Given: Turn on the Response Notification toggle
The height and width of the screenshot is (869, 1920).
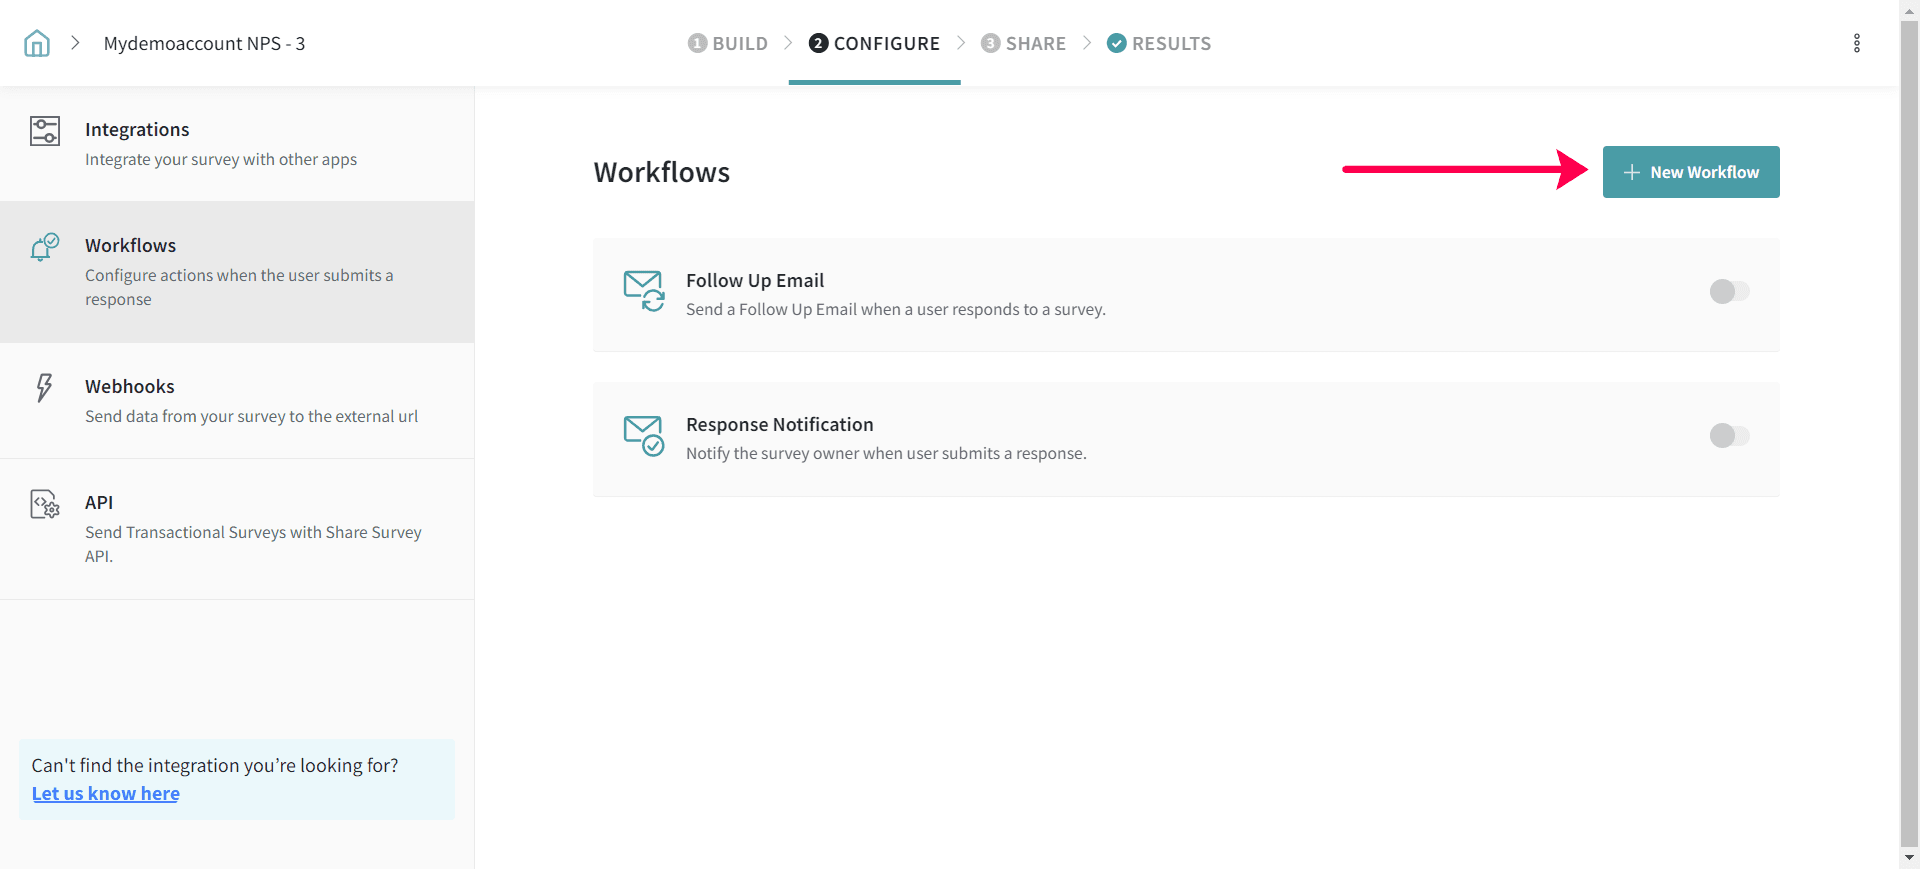Looking at the screenshot, I should point(1729,435).
